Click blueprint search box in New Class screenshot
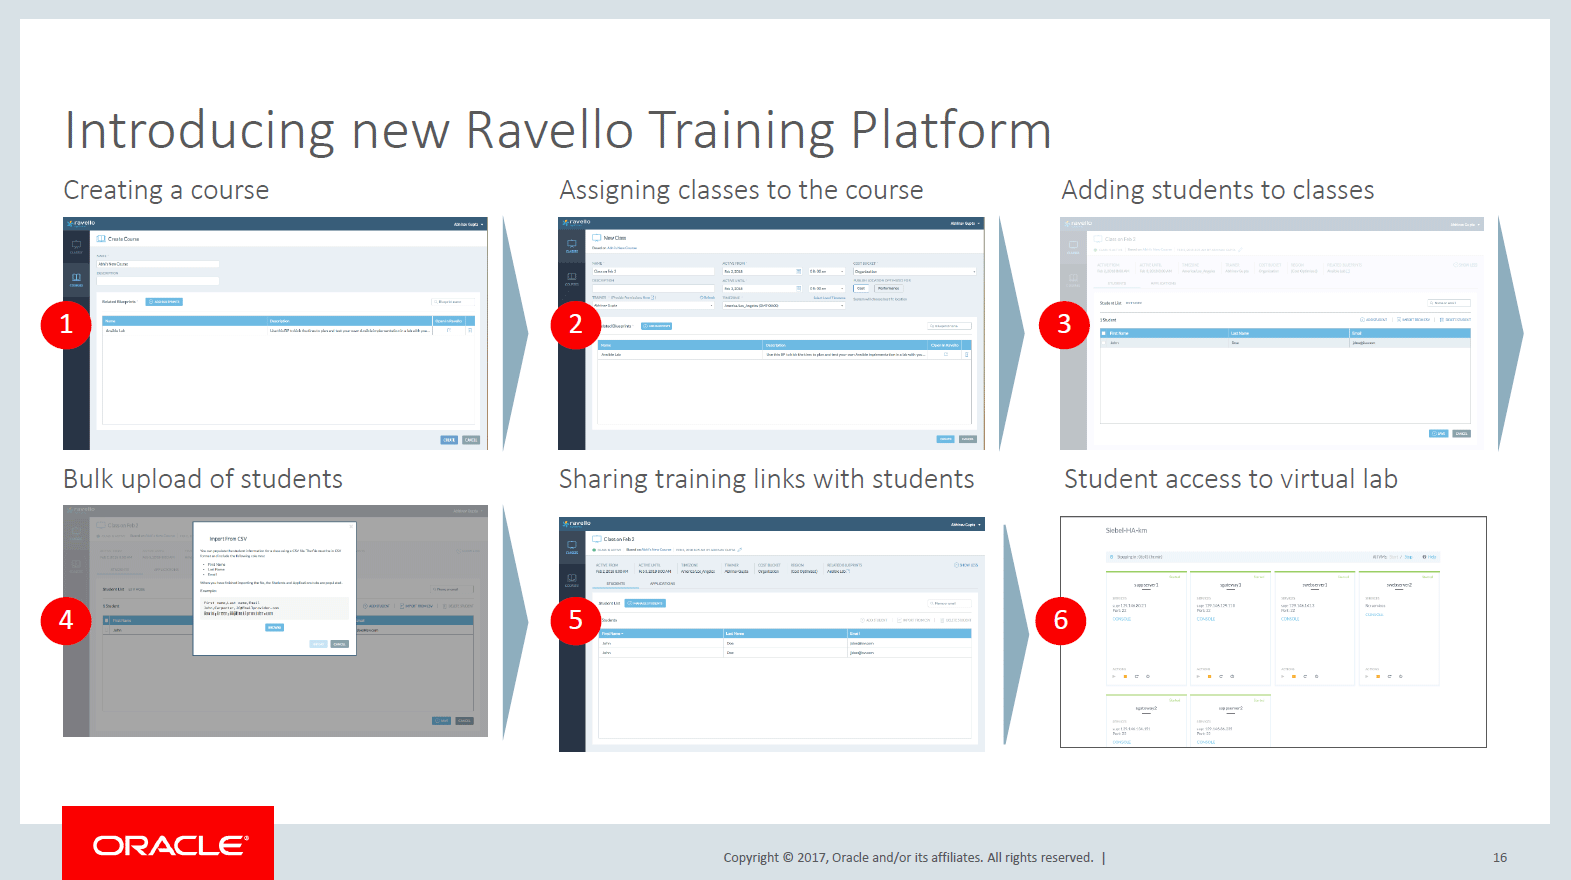1571x880 pixels. [x=949, y=326]
